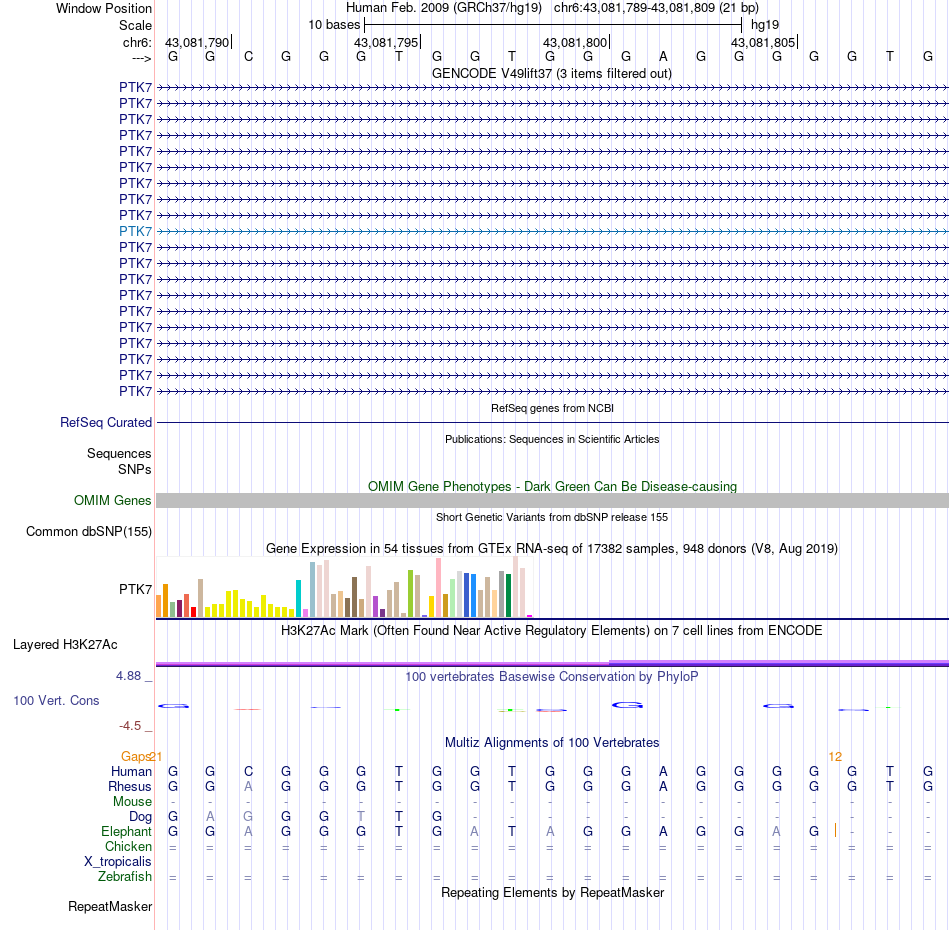The width and height of the screenshot is (950, 930).
Task: Click the 43,081,805 position marker
Action: tap(763, 42)
